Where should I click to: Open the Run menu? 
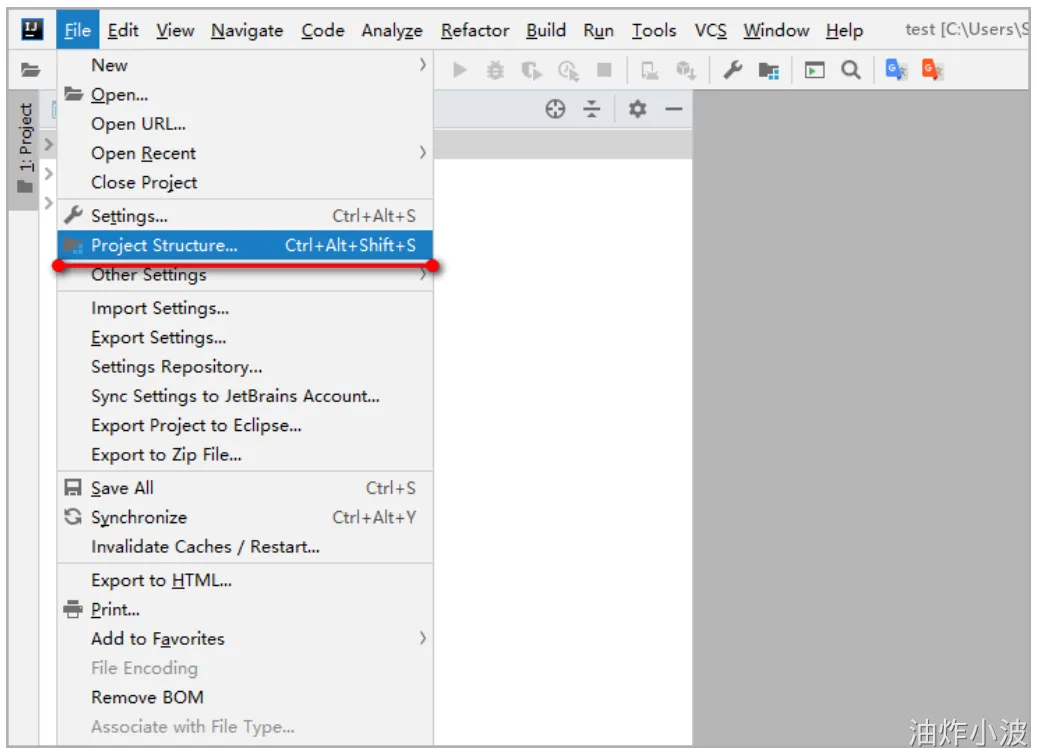tap(598, 30)
